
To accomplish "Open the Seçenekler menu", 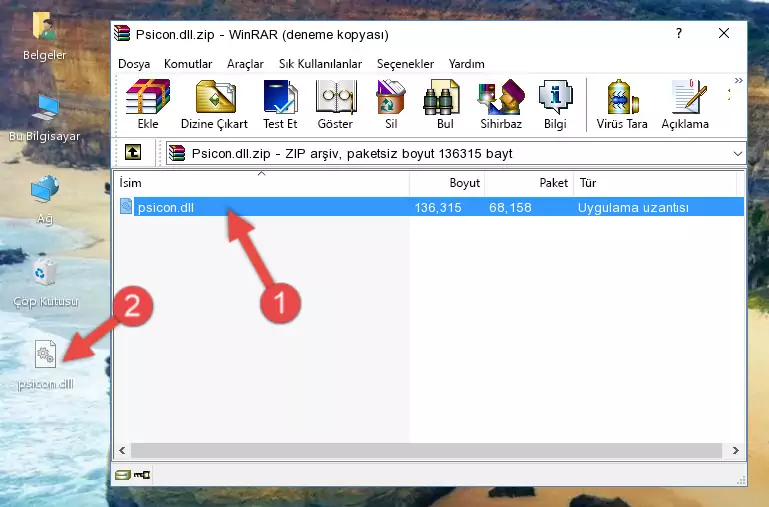I will pyautogui.click(x=405, y=64).
